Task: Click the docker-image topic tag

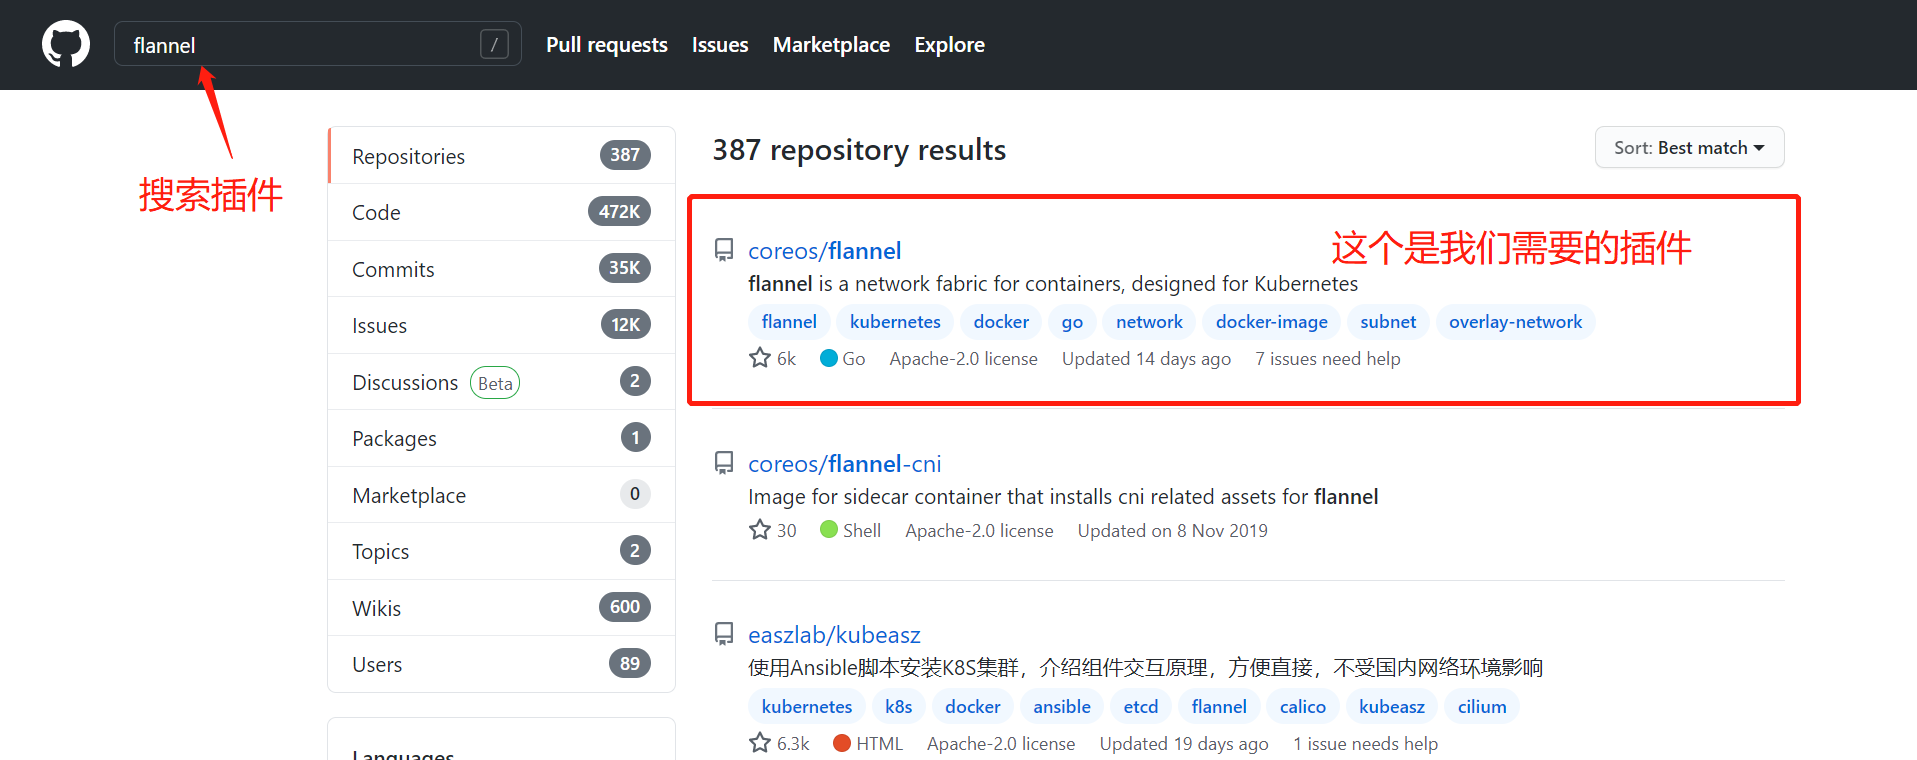Action: click(1271, 322)
